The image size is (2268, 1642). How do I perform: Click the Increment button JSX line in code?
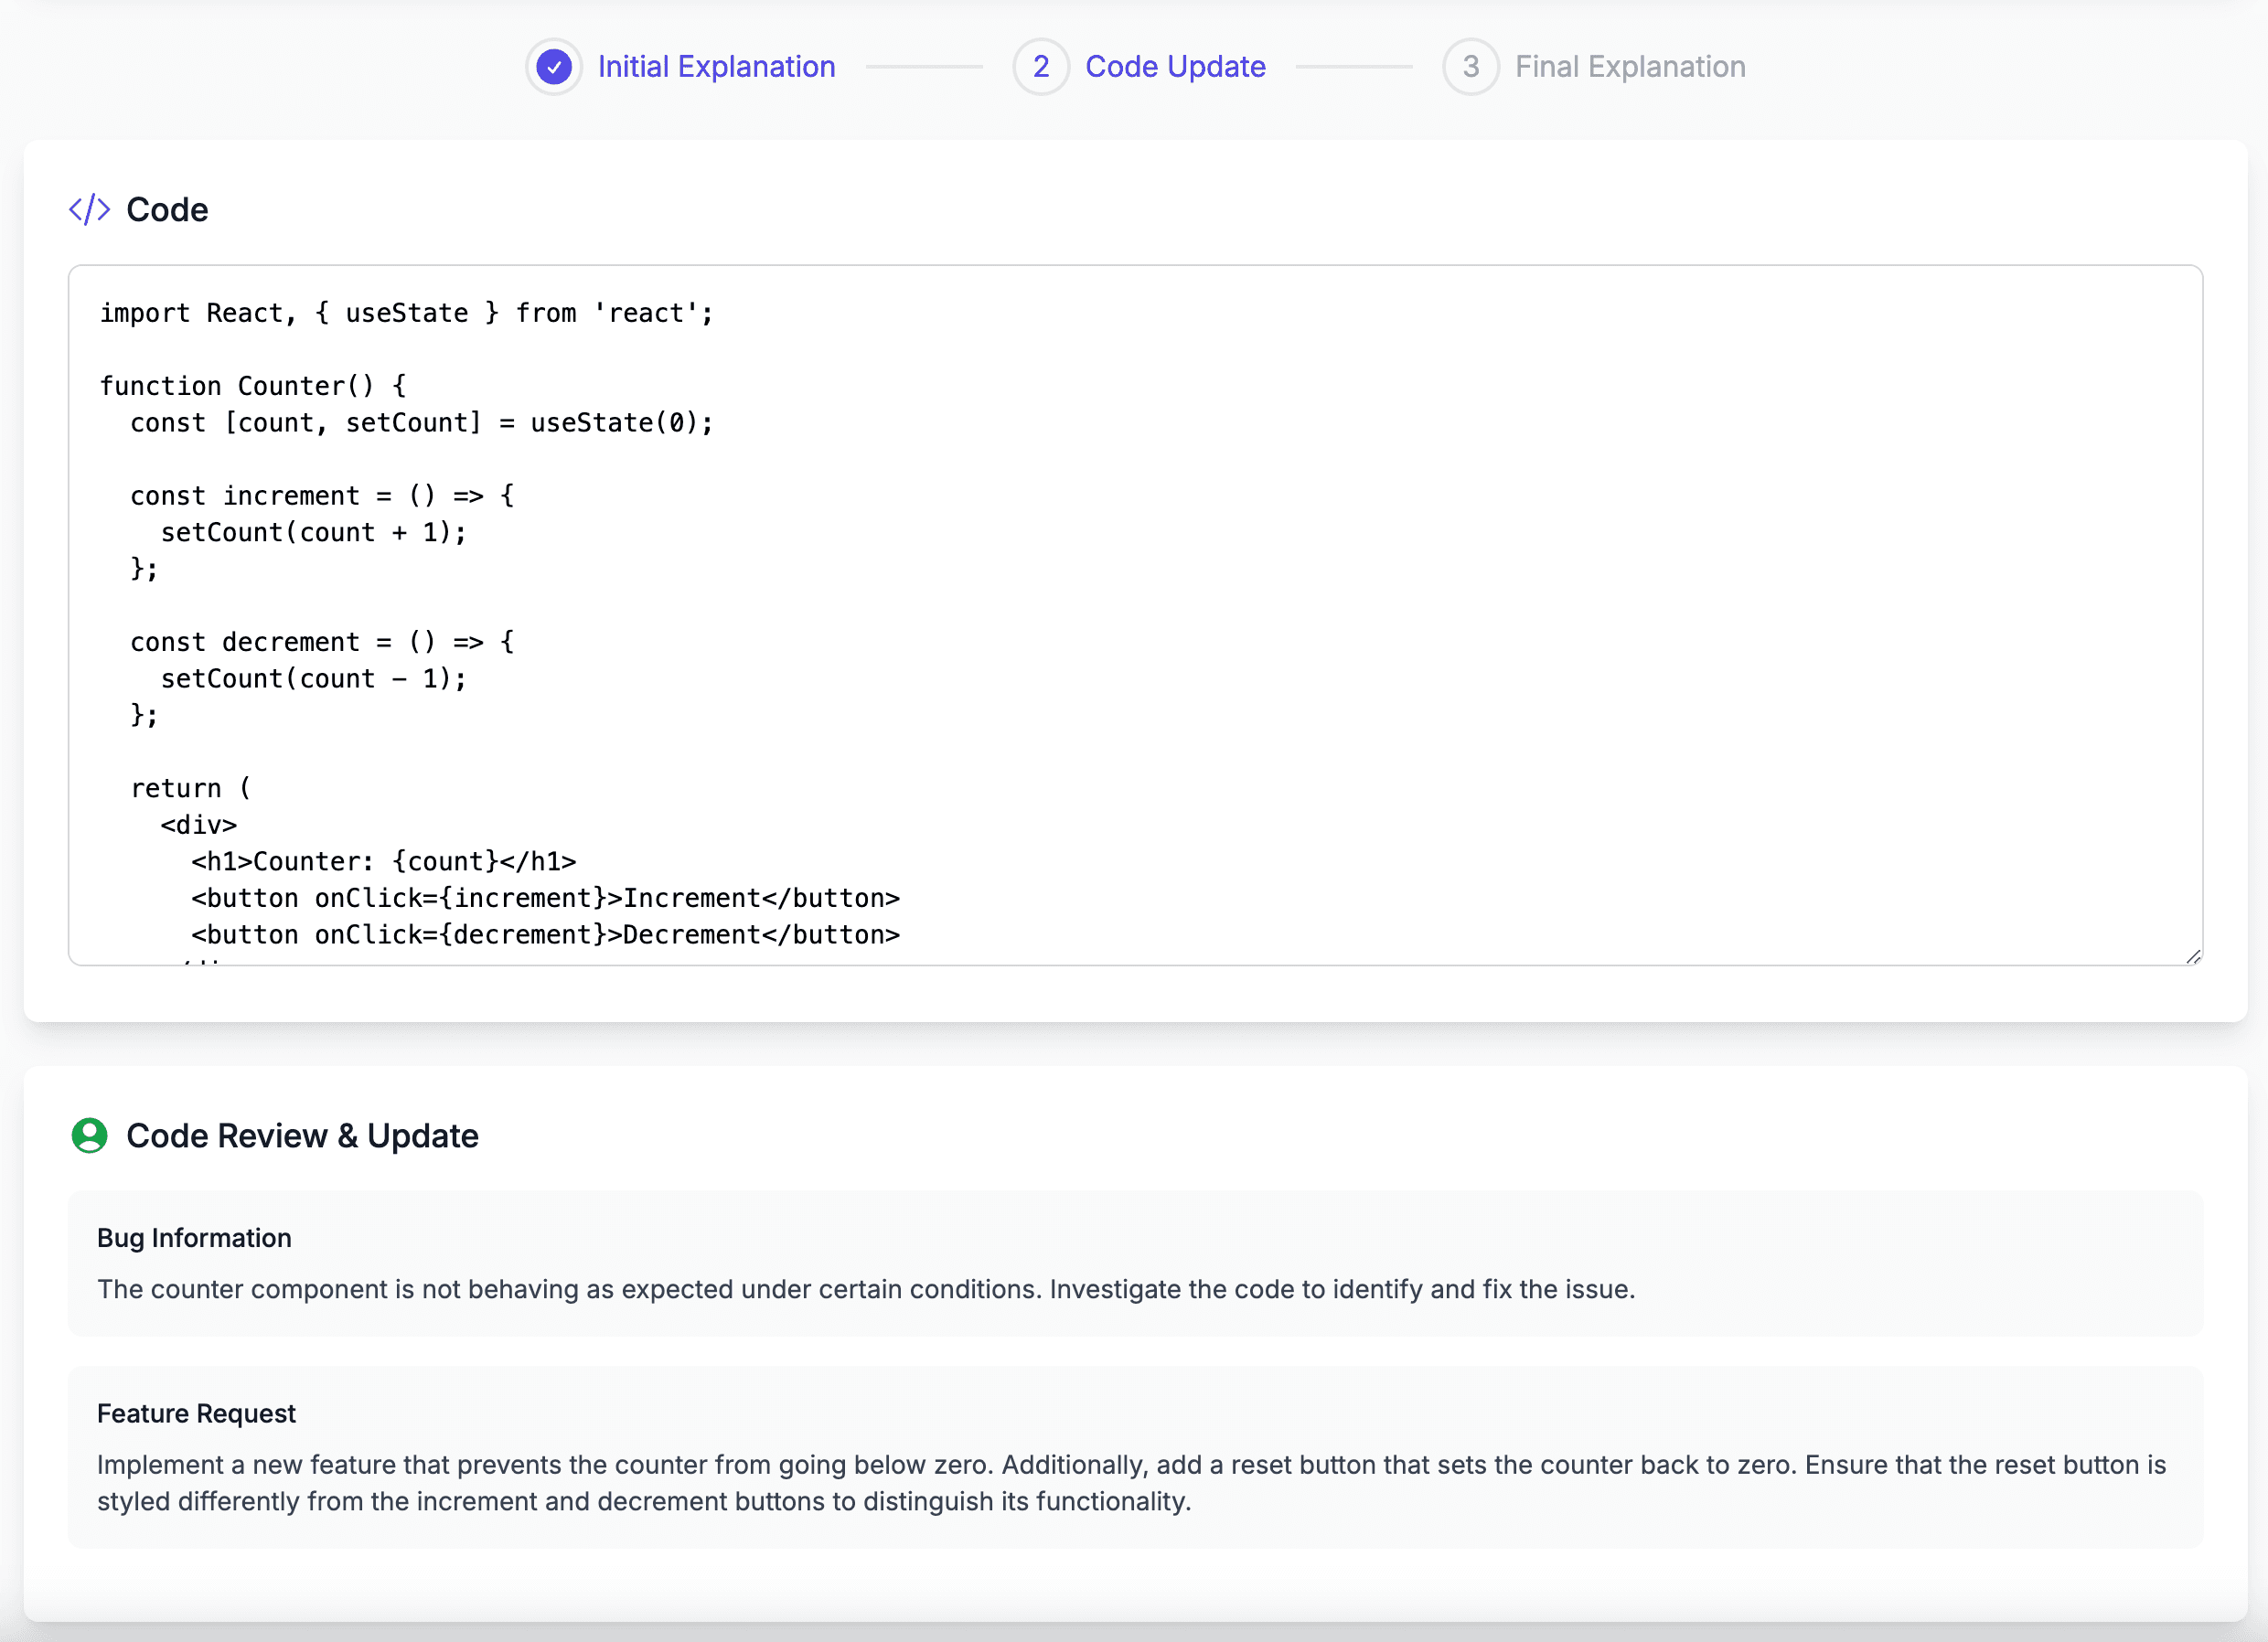(x=545, y=898)
